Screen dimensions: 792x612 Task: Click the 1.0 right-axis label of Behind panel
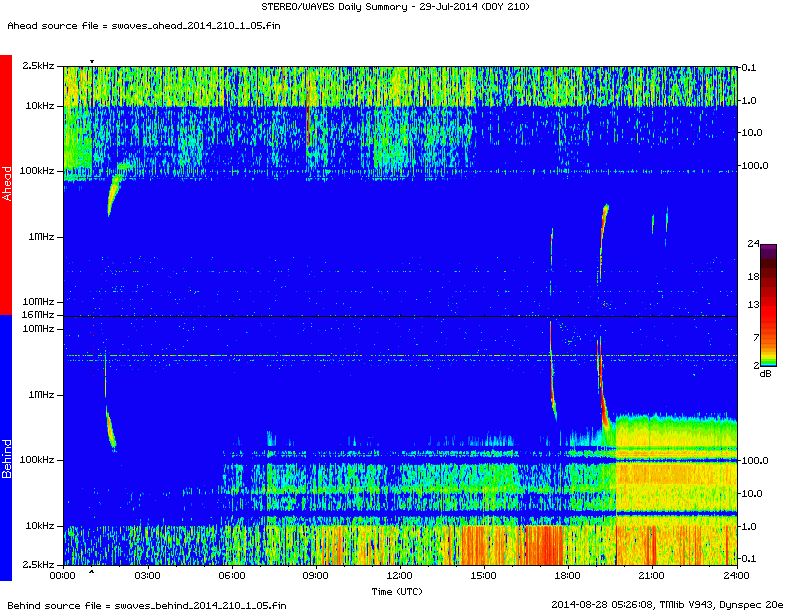(749, 526)
